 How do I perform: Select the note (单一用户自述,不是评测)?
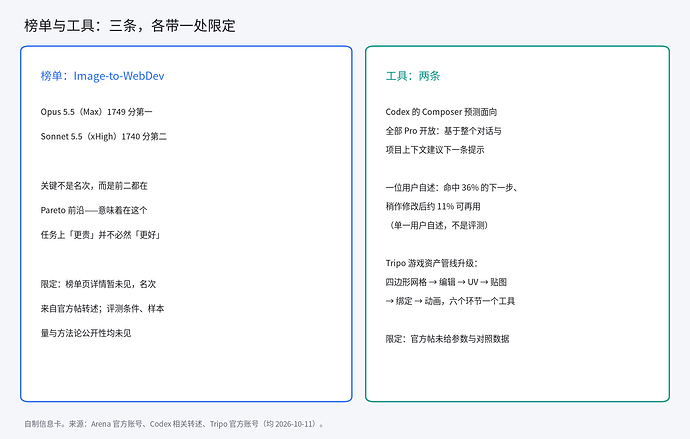pos(437,226)
